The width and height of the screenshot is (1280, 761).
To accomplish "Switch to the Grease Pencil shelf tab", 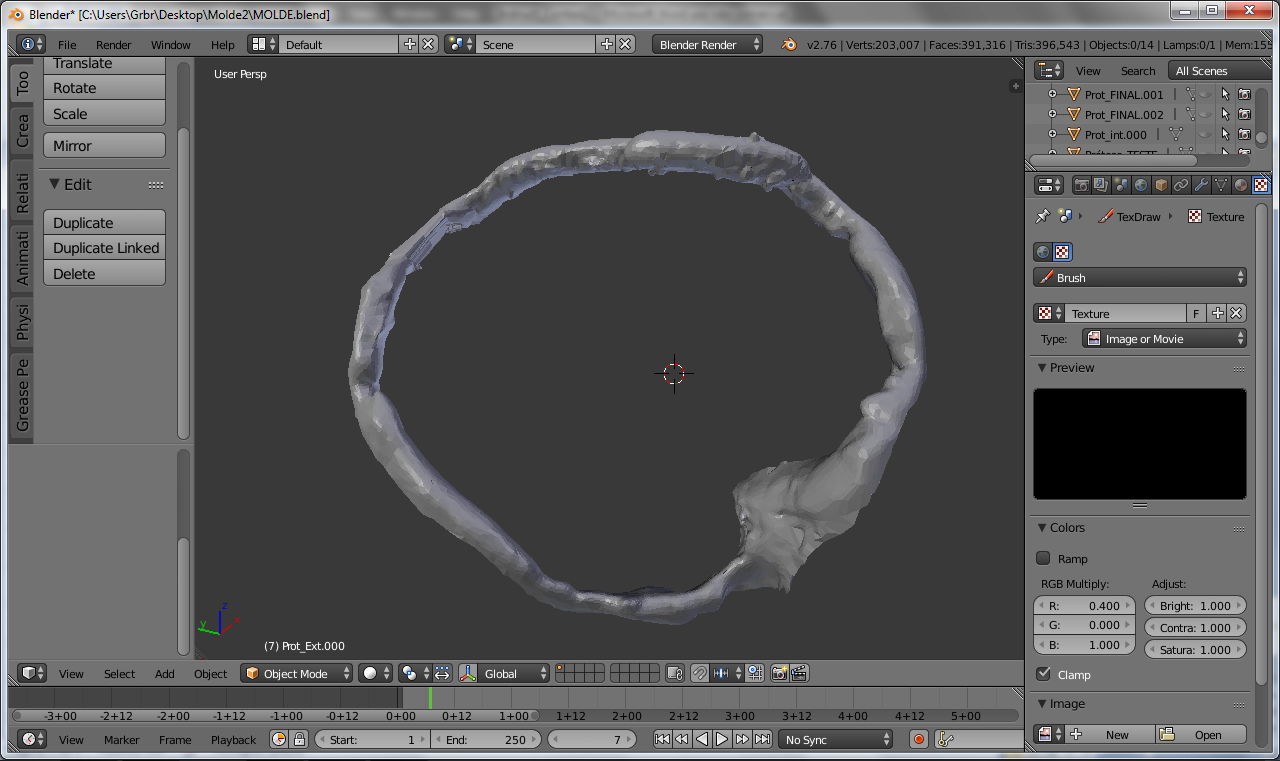I will click(22, 397).
